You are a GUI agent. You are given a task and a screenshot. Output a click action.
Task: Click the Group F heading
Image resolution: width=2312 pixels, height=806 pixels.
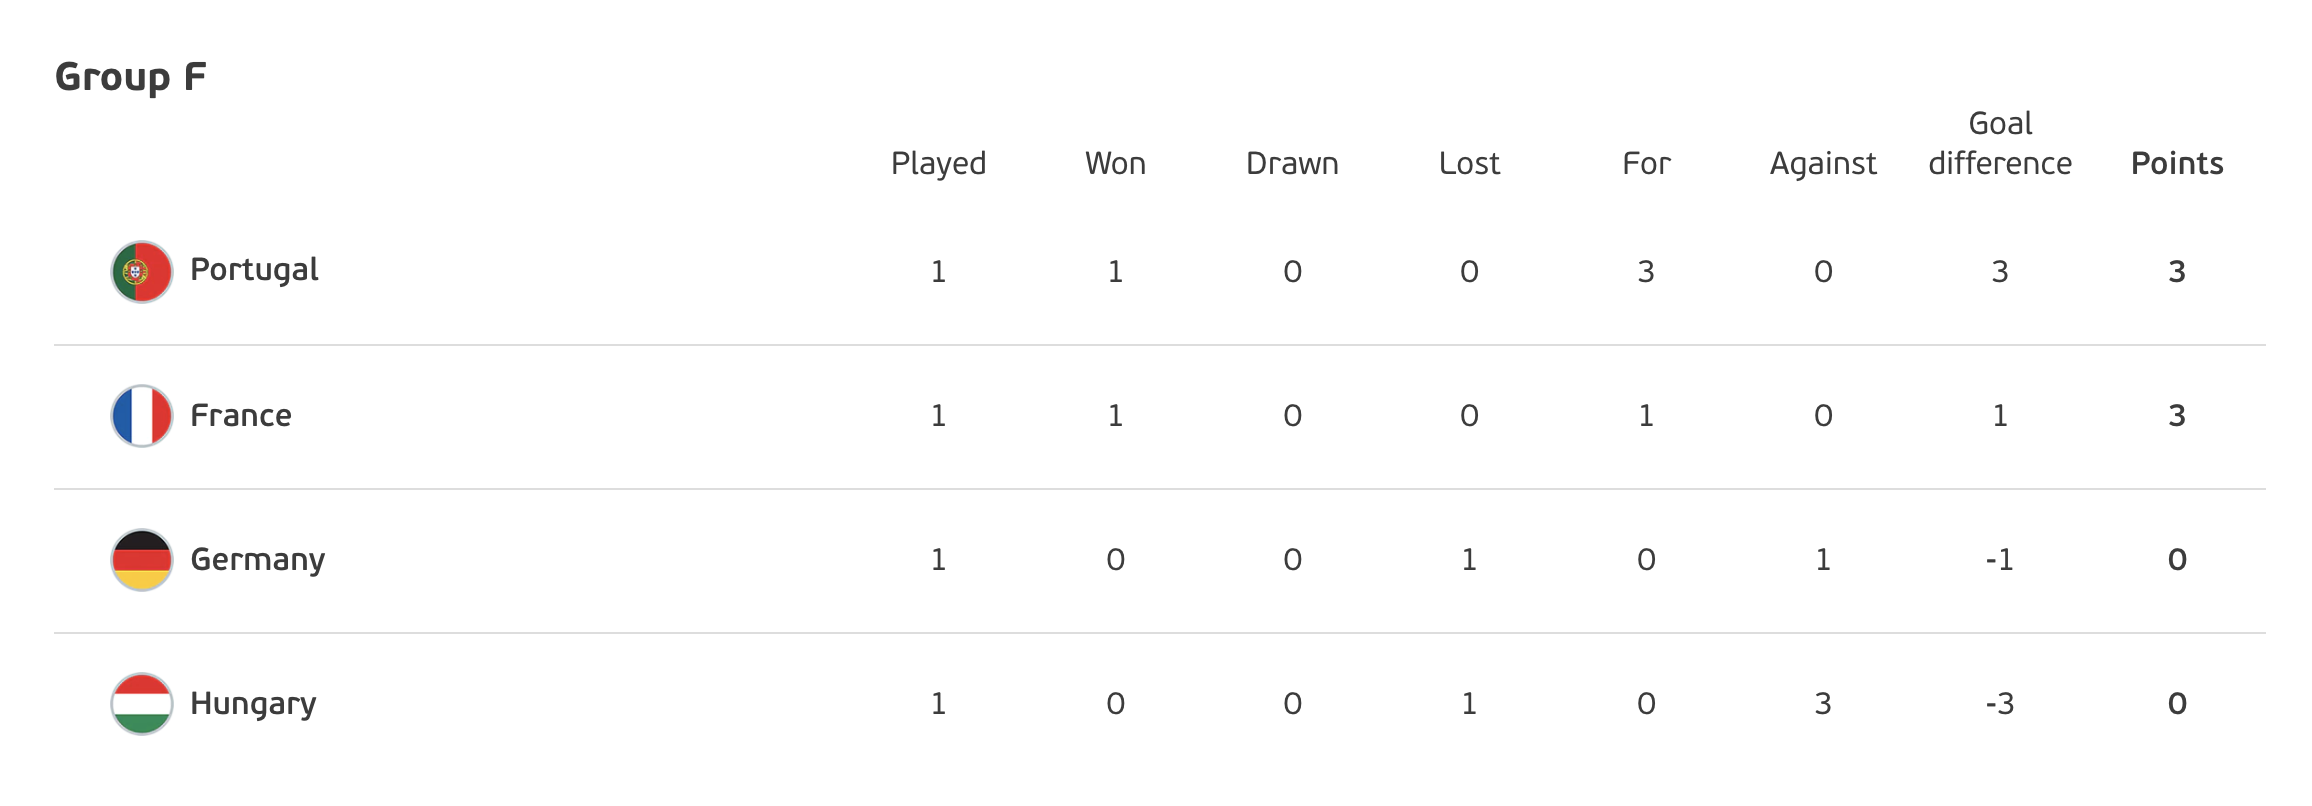[x=131, y=77]
